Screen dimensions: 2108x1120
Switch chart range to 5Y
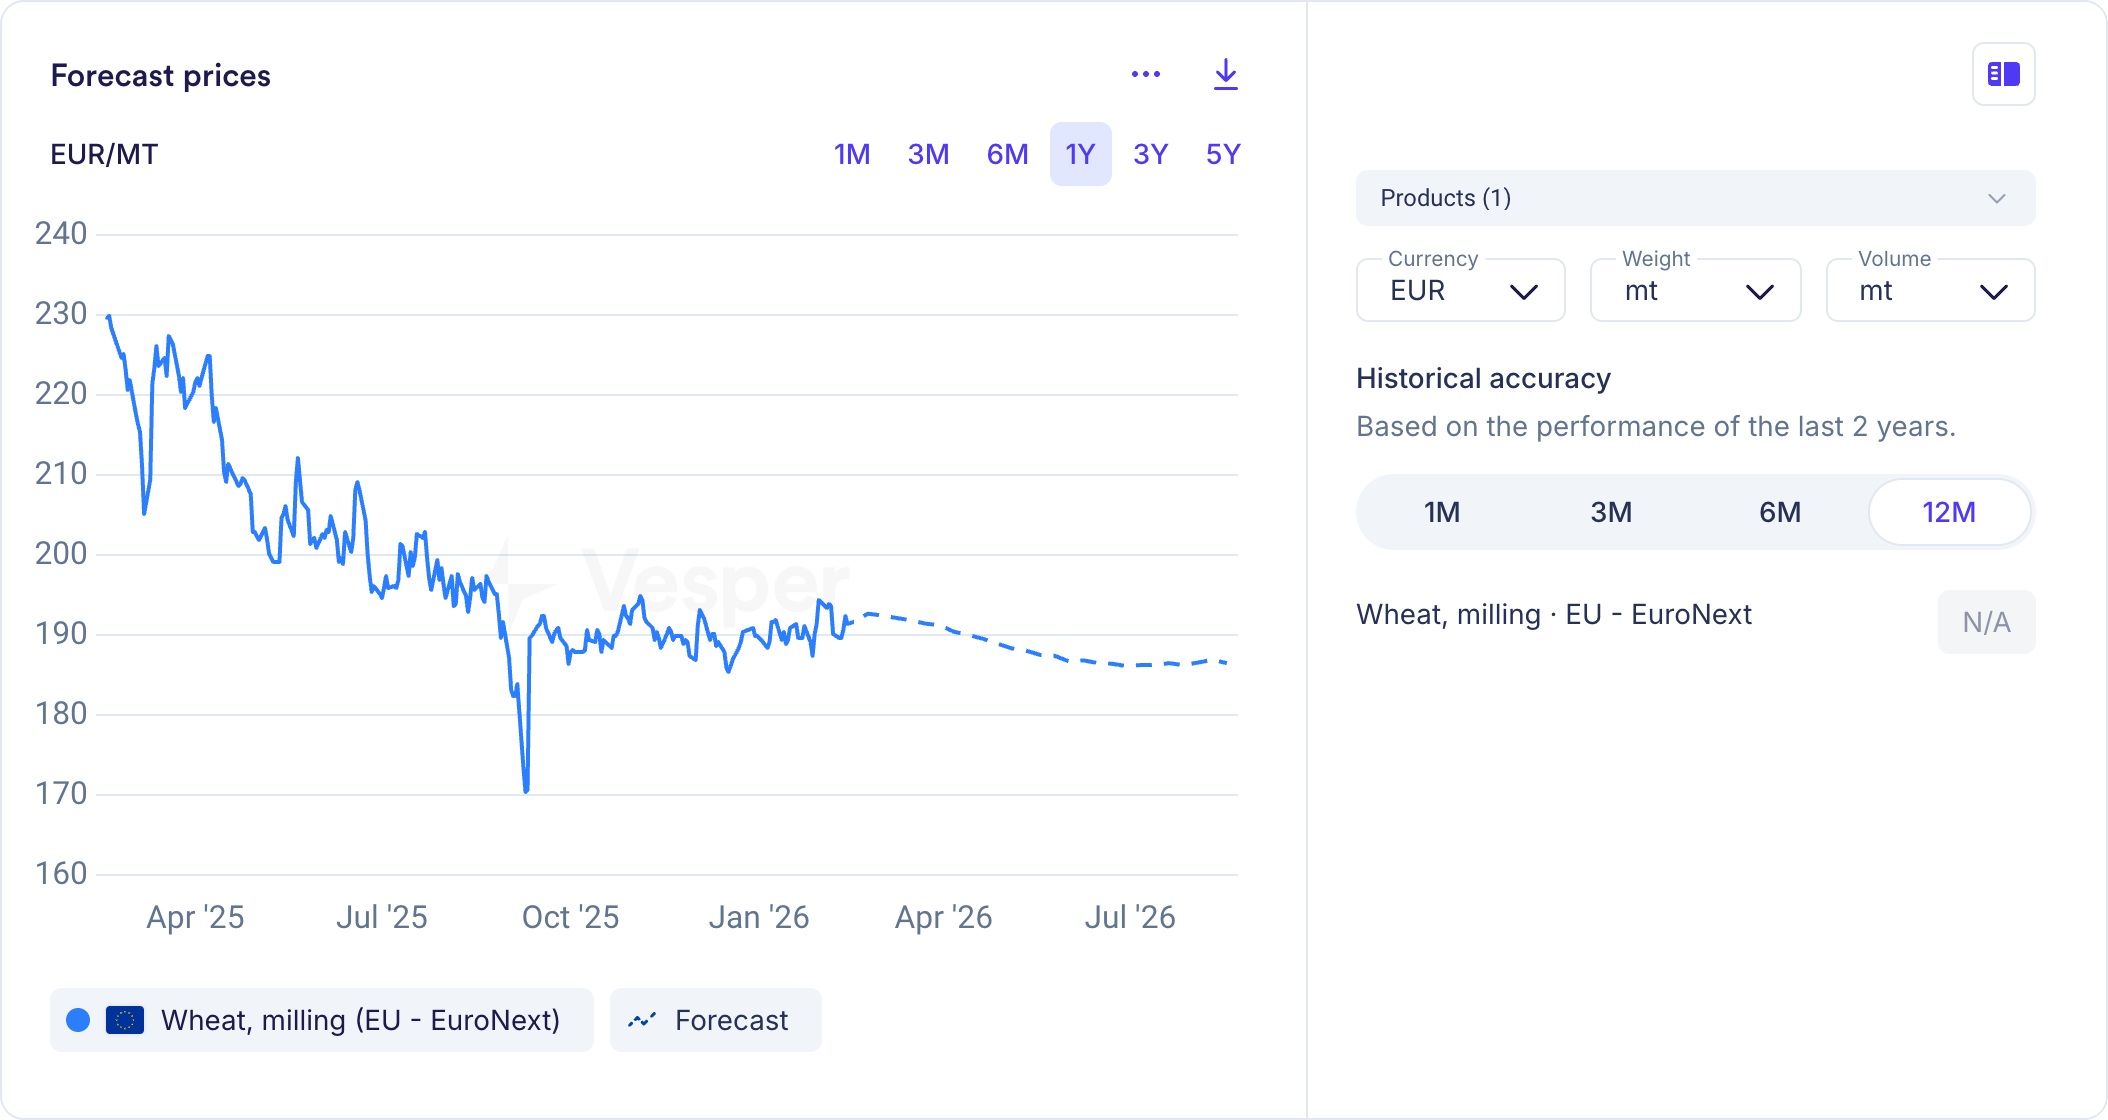(x=1222, y=154)
